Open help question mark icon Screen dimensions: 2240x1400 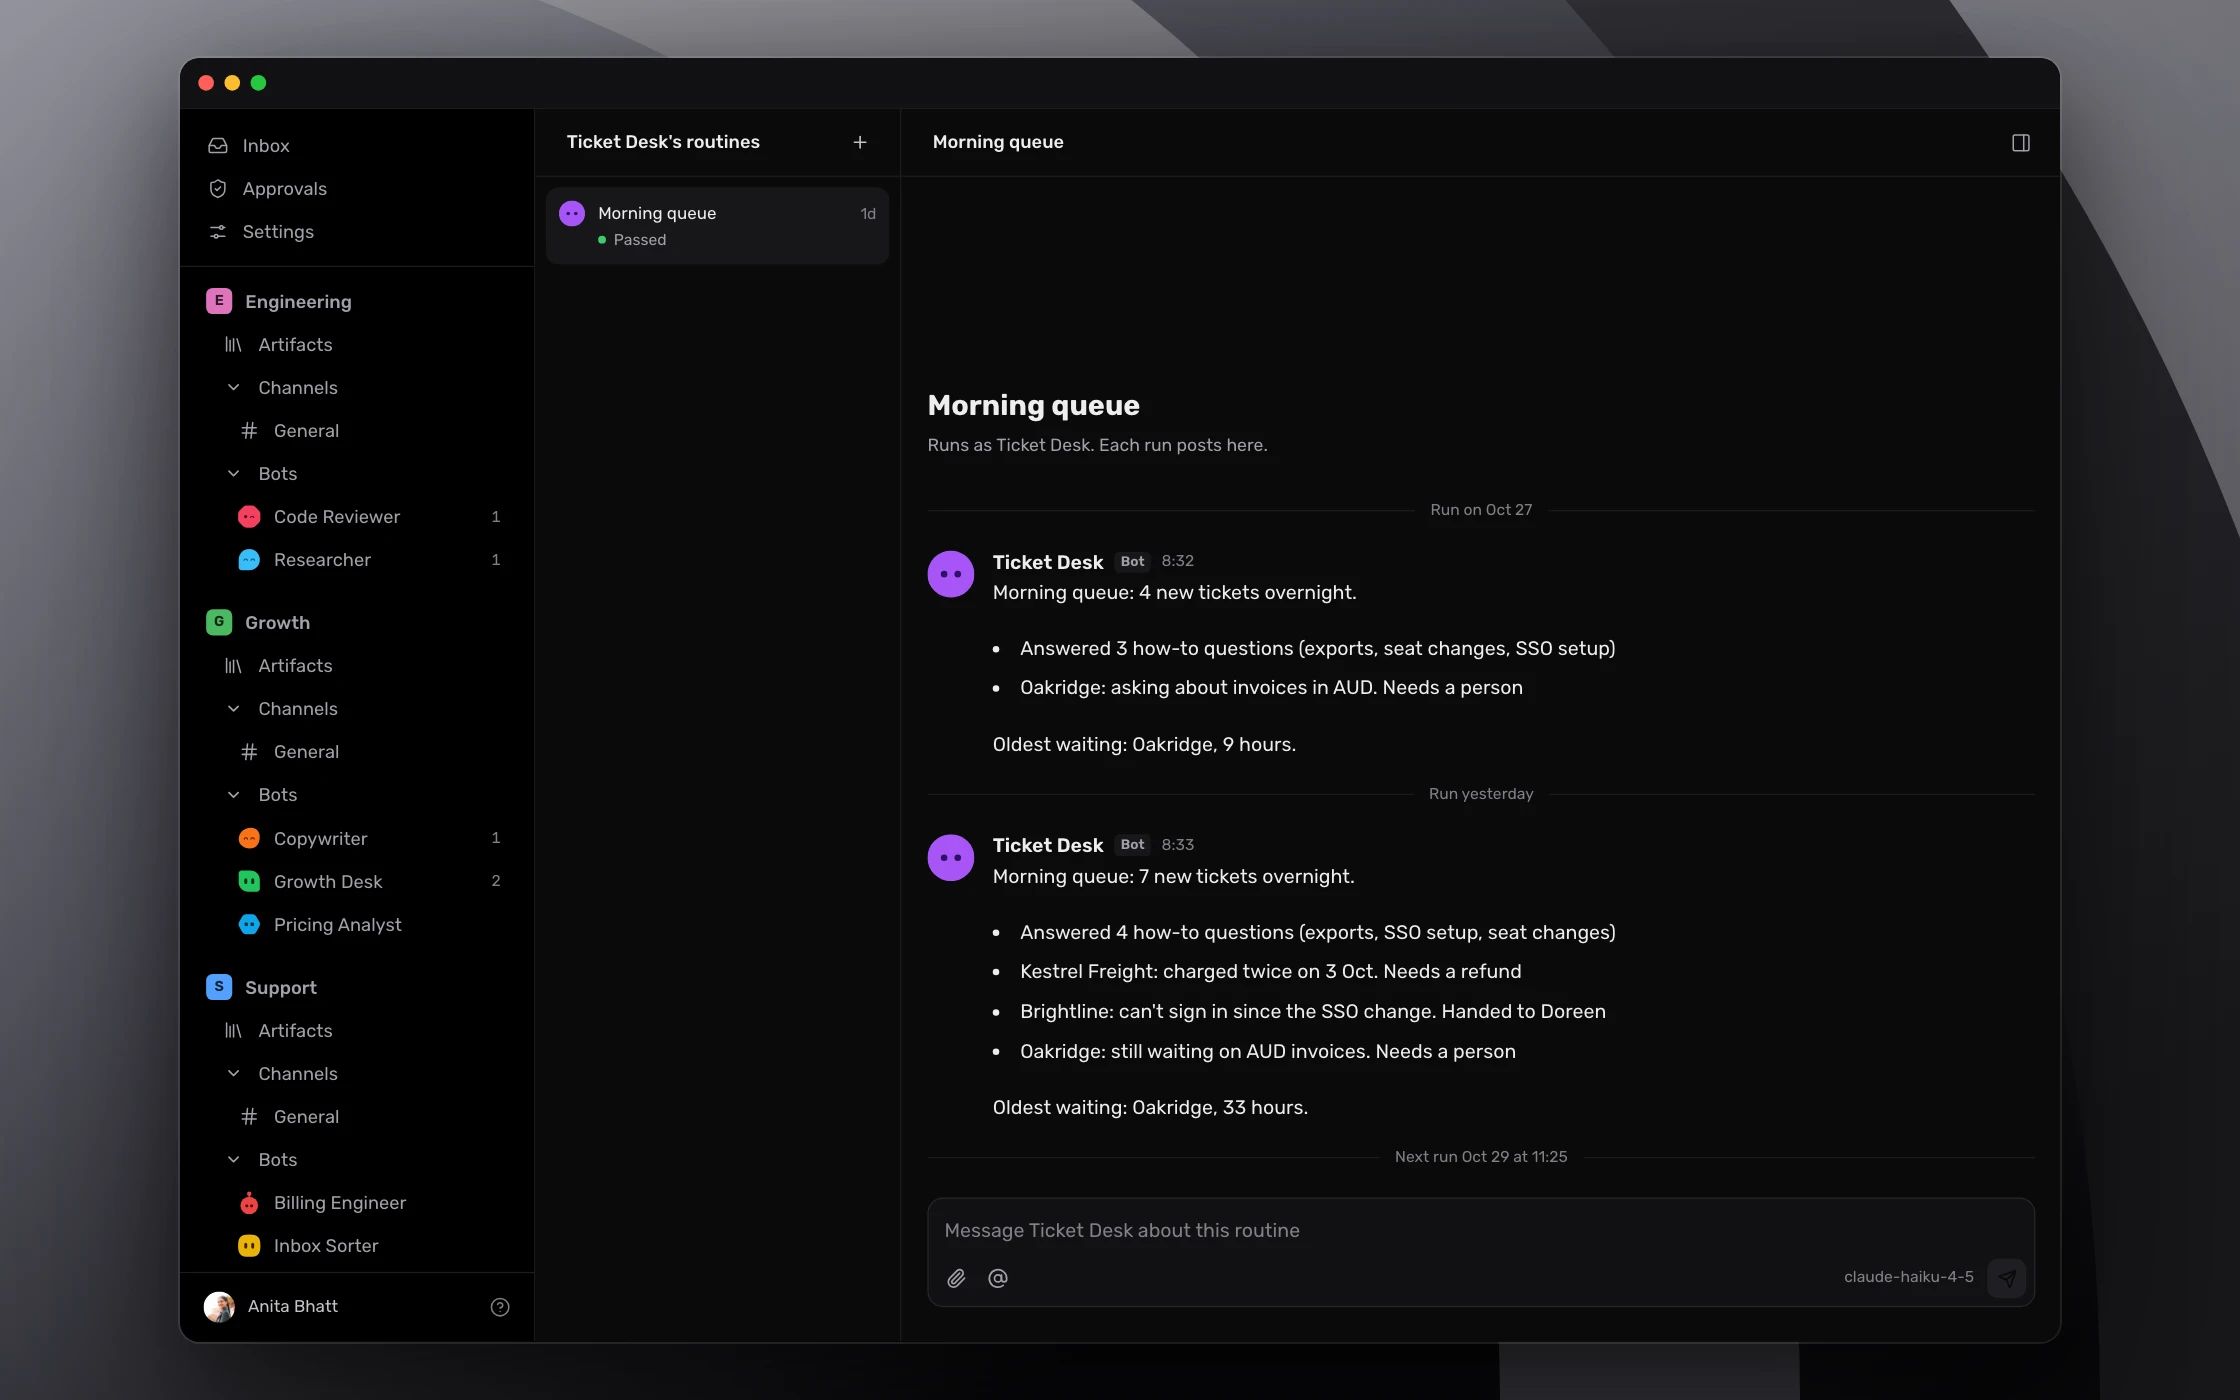pyautogui.click(x=500, y=1306)
